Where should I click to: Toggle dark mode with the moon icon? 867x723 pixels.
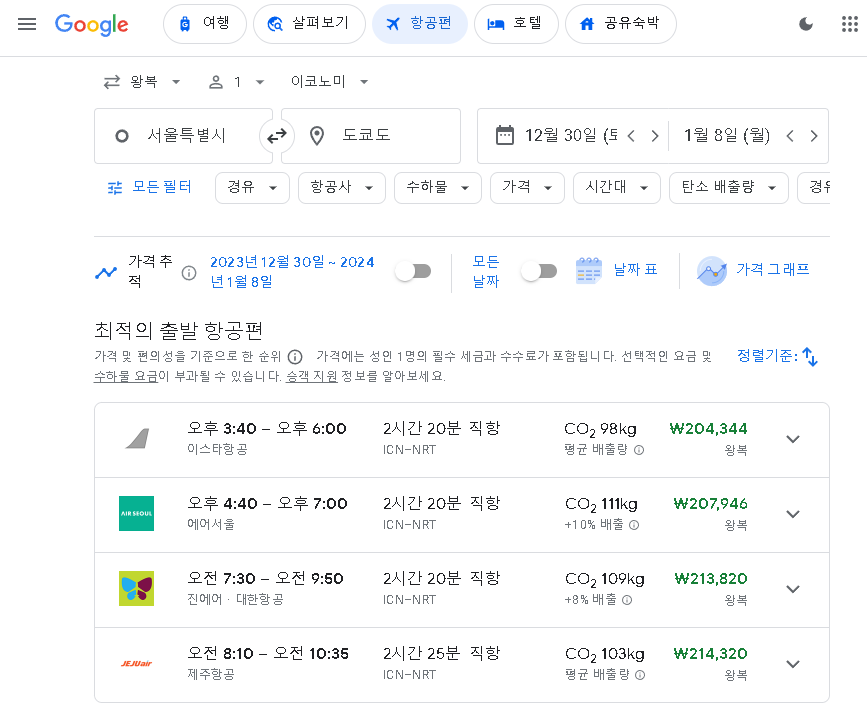pos(806,24)
